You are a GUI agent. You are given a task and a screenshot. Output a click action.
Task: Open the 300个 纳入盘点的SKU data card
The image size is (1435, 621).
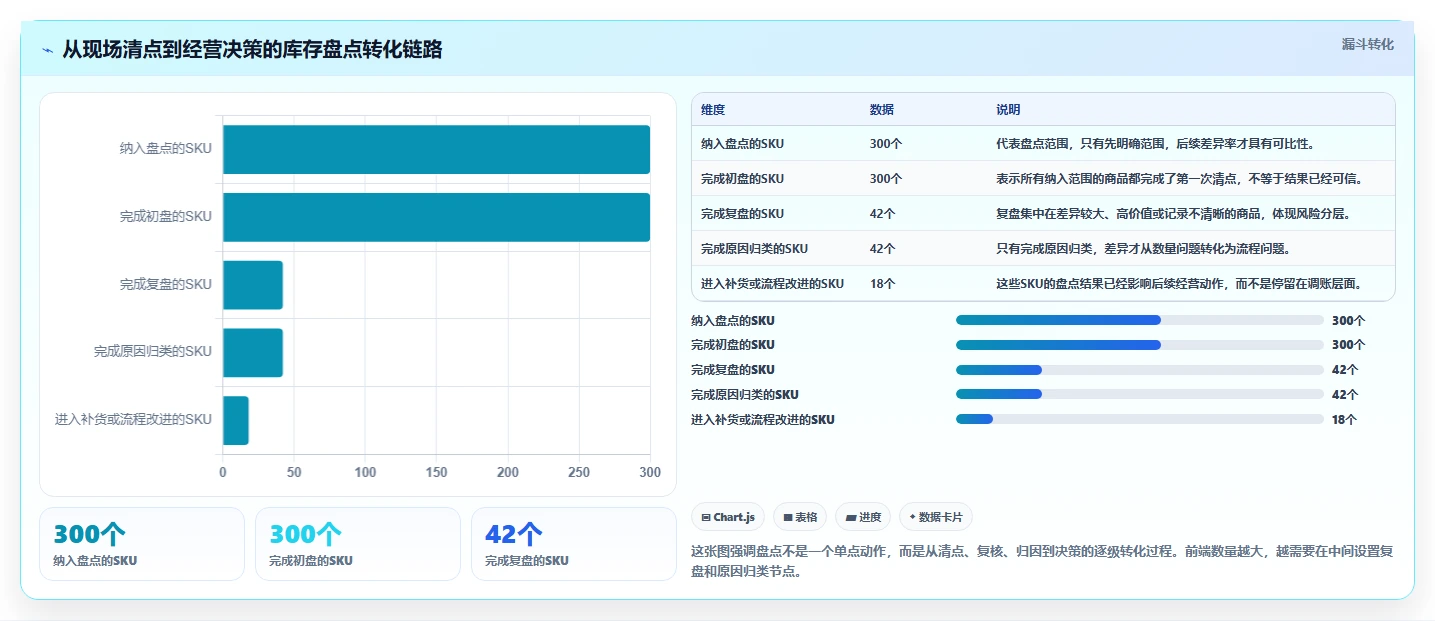click(142, 544)
